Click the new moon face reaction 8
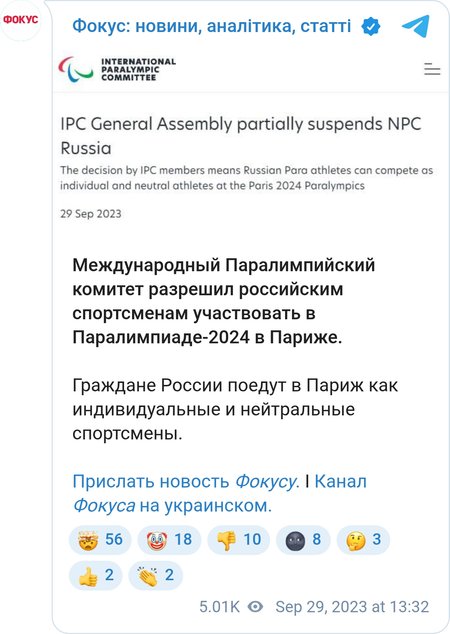This screenshot has height=634, width=450. (303, 540)
